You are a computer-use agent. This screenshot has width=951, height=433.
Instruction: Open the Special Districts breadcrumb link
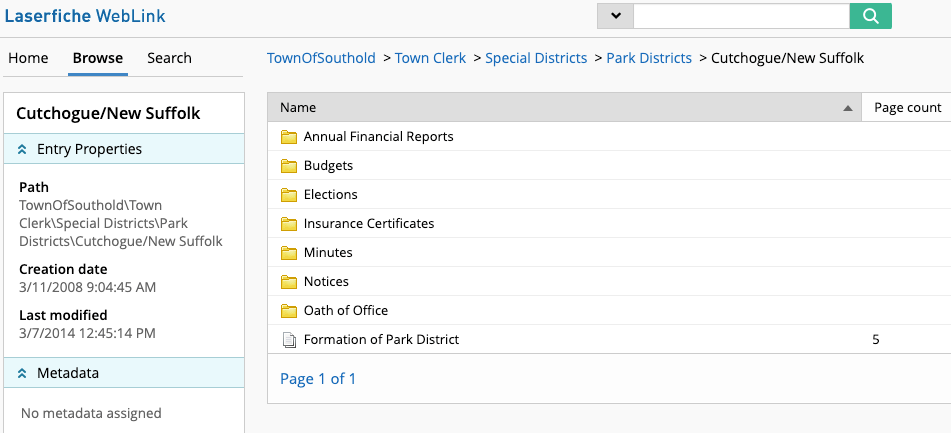point(536,58)
